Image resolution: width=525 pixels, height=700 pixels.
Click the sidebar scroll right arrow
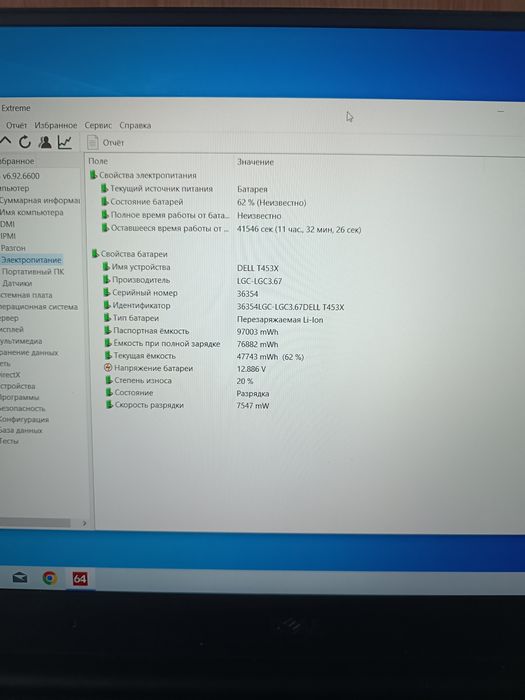point(84,523)
